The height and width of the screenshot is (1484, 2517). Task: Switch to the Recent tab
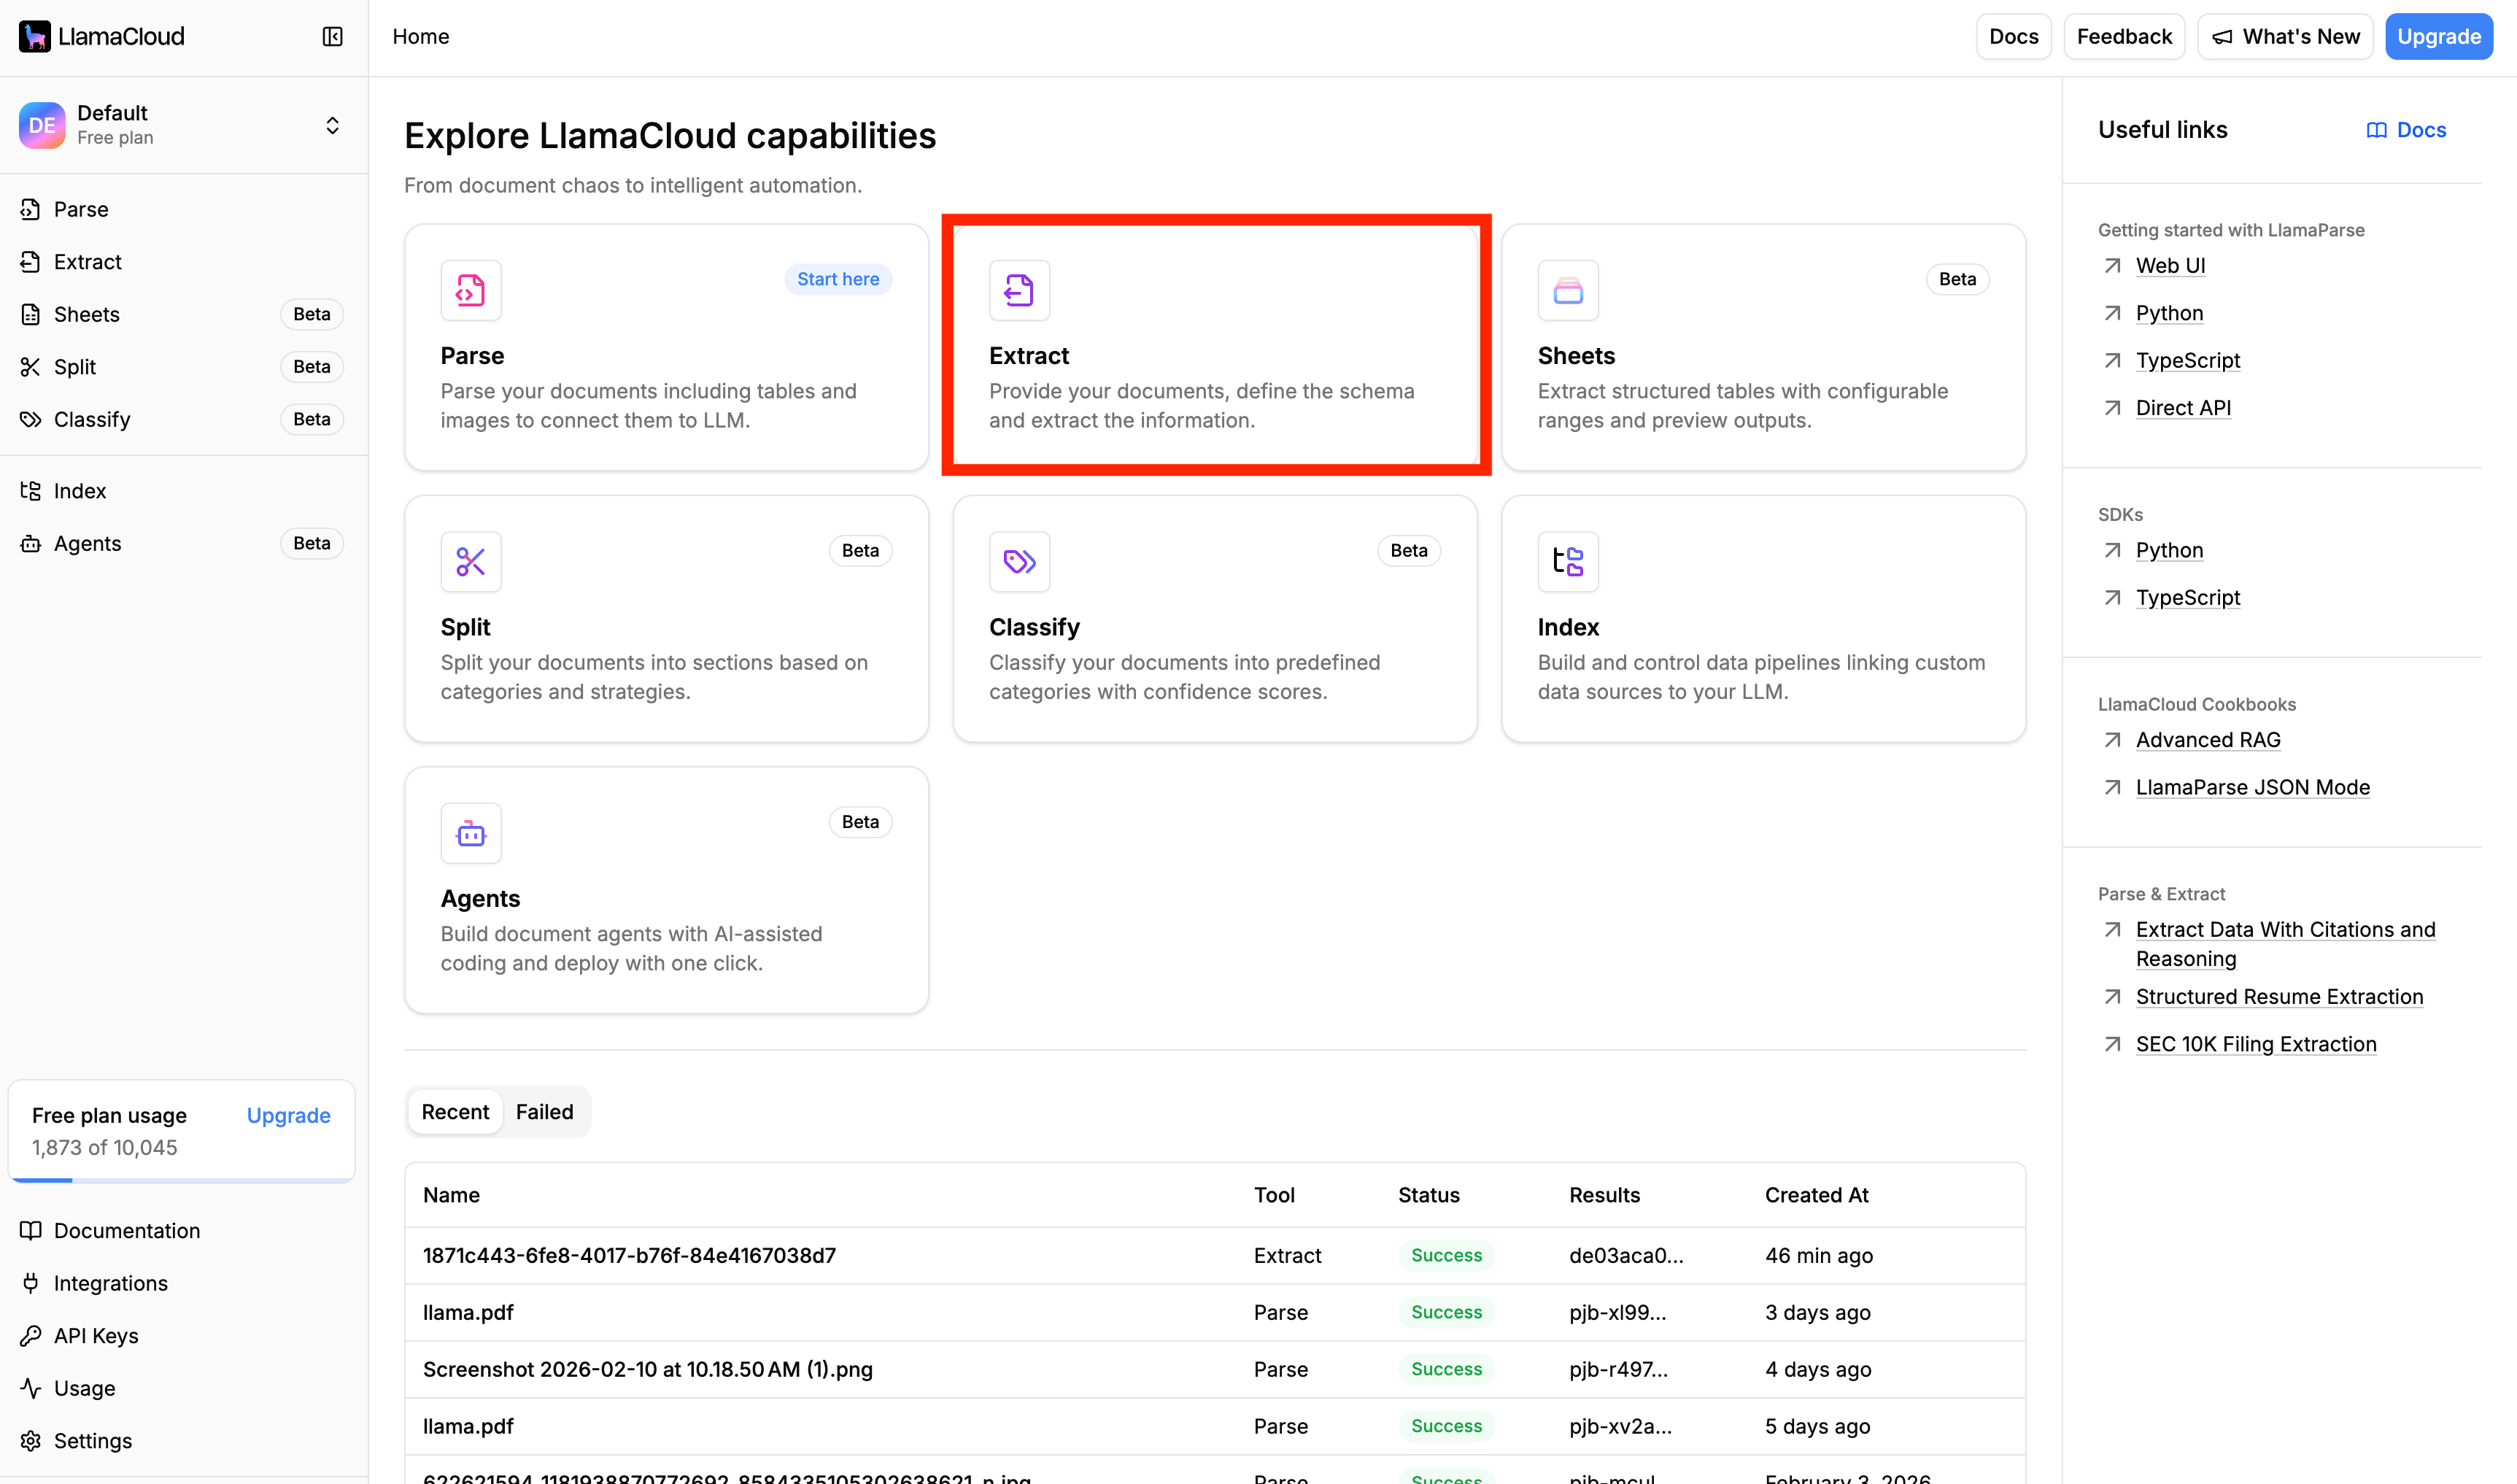pos(455,1112)
